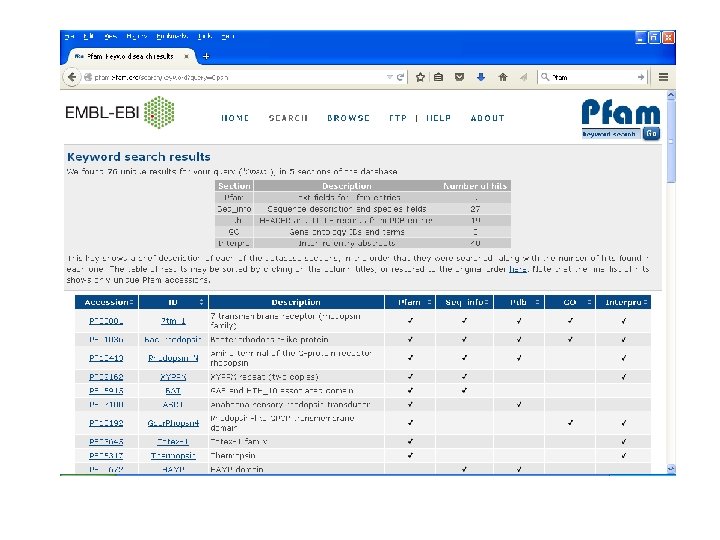This screenshot has height=540, width=720.
Task: Open the SEARCH navigation menu item
Action: click(288, 118)
